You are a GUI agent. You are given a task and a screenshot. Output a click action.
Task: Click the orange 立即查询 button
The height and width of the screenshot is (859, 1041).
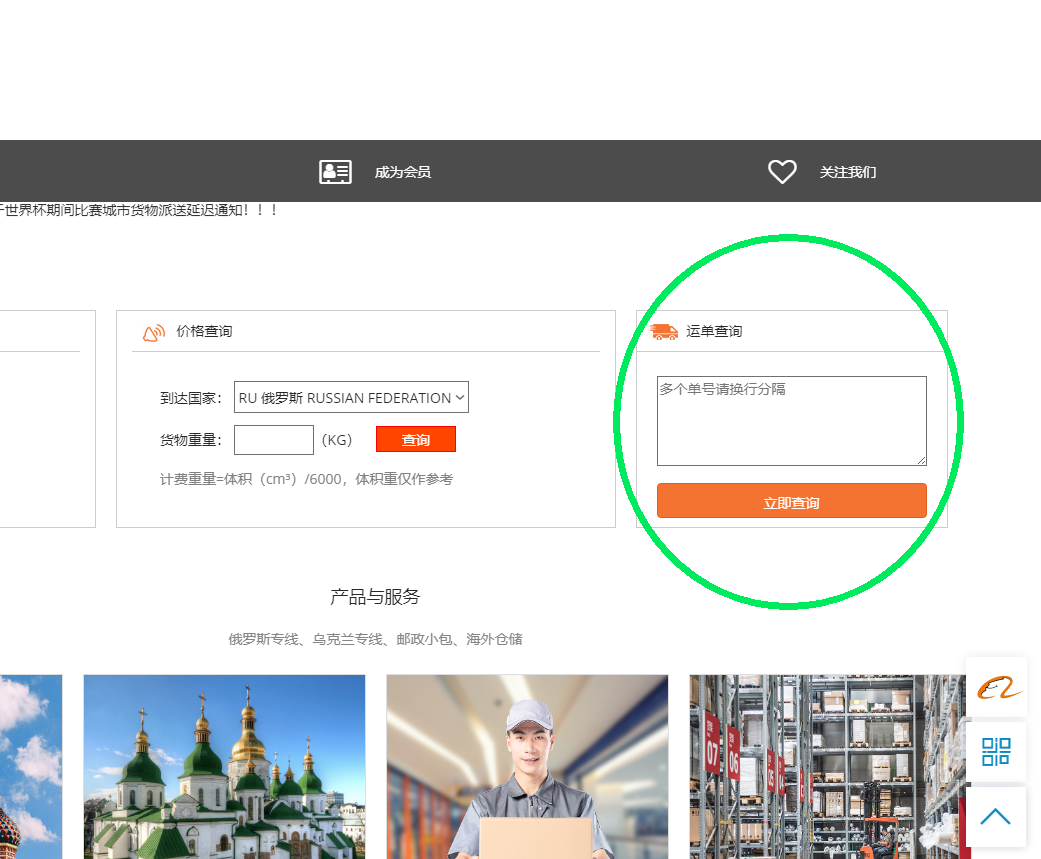pos(791,501)
